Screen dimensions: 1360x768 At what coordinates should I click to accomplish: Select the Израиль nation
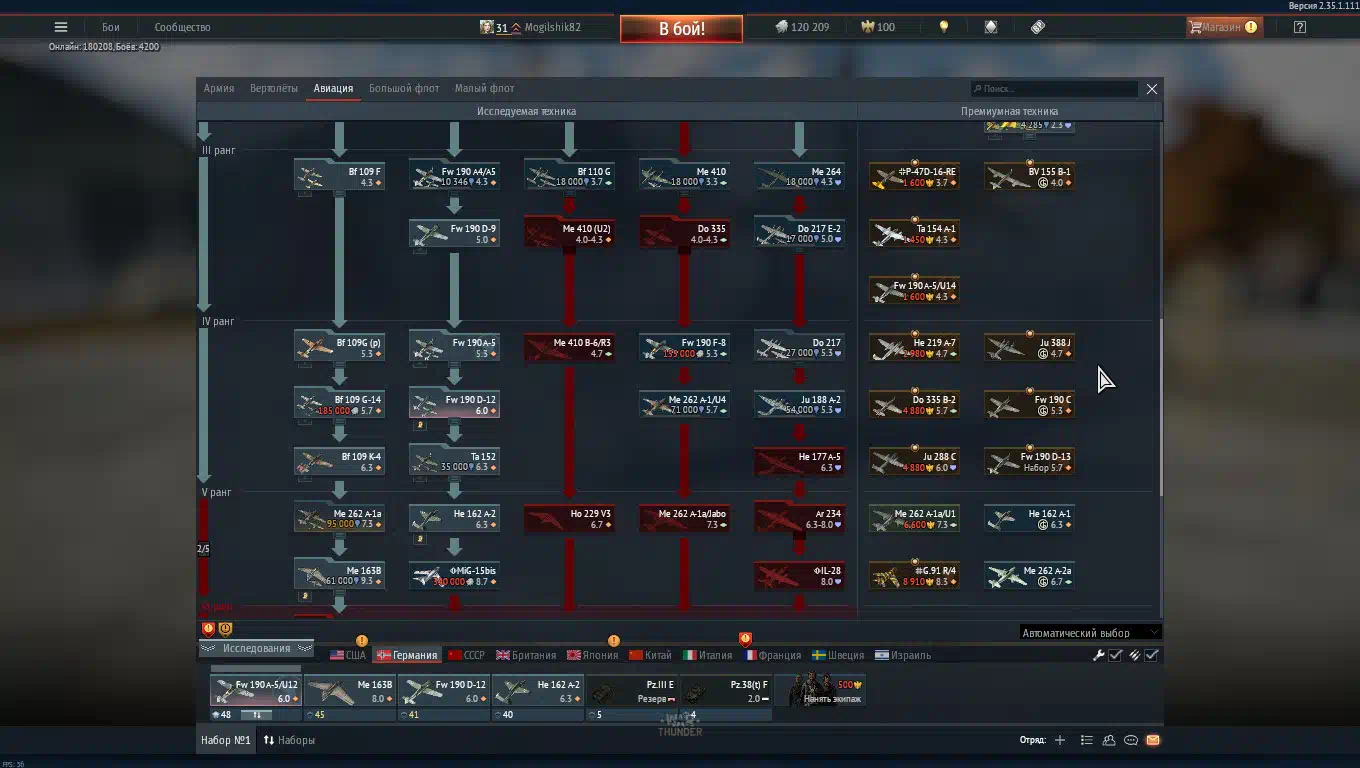click(x=903, y=655)
